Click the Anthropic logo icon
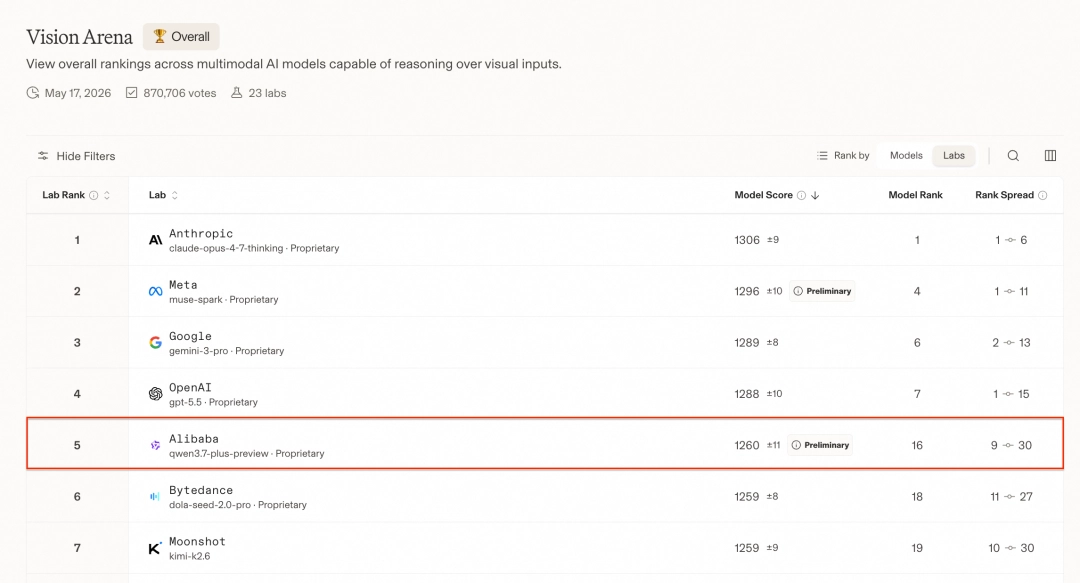This screenshot has height=583, width=1080. pos(156,240)
